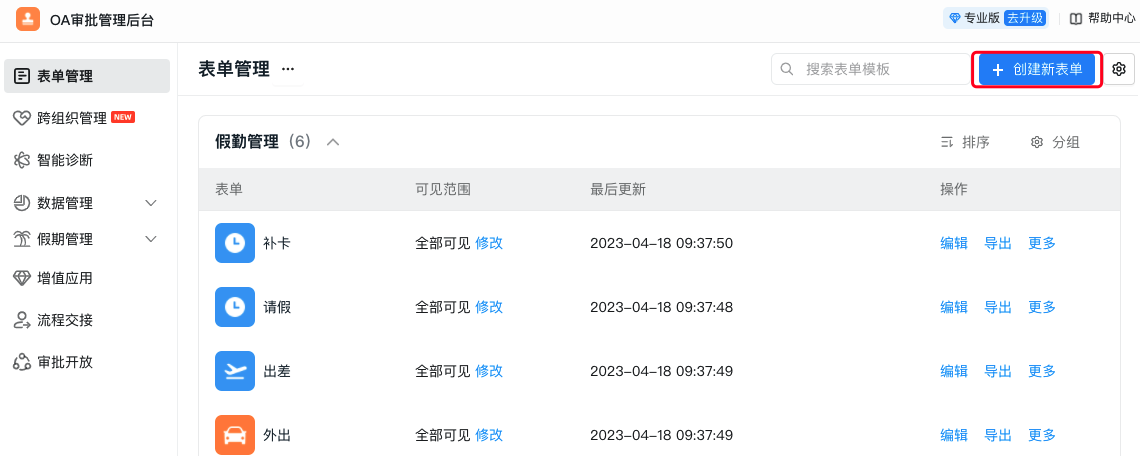Open the 出差 airplane form icon
The image size is (1140, 456).
point(235,371)
